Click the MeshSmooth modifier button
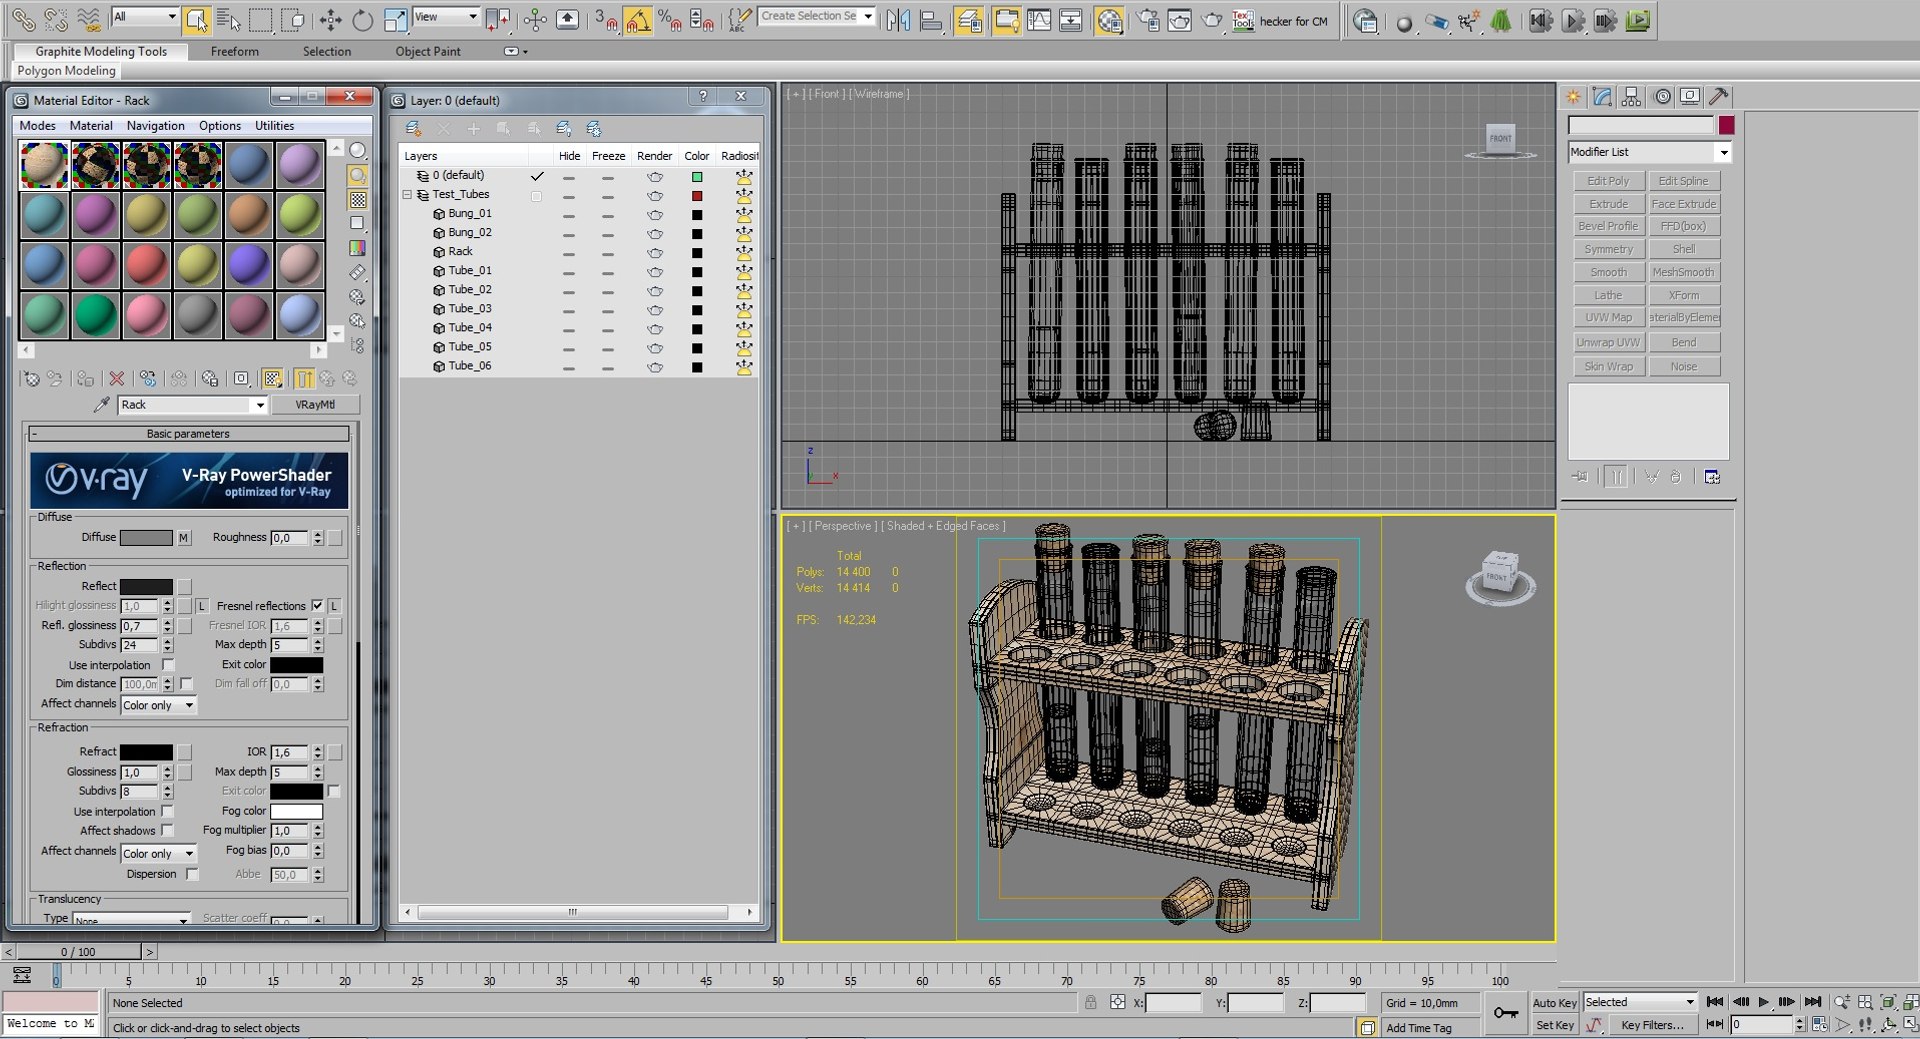This screenshot has width=1920, height=1039. pos(1683,272)
